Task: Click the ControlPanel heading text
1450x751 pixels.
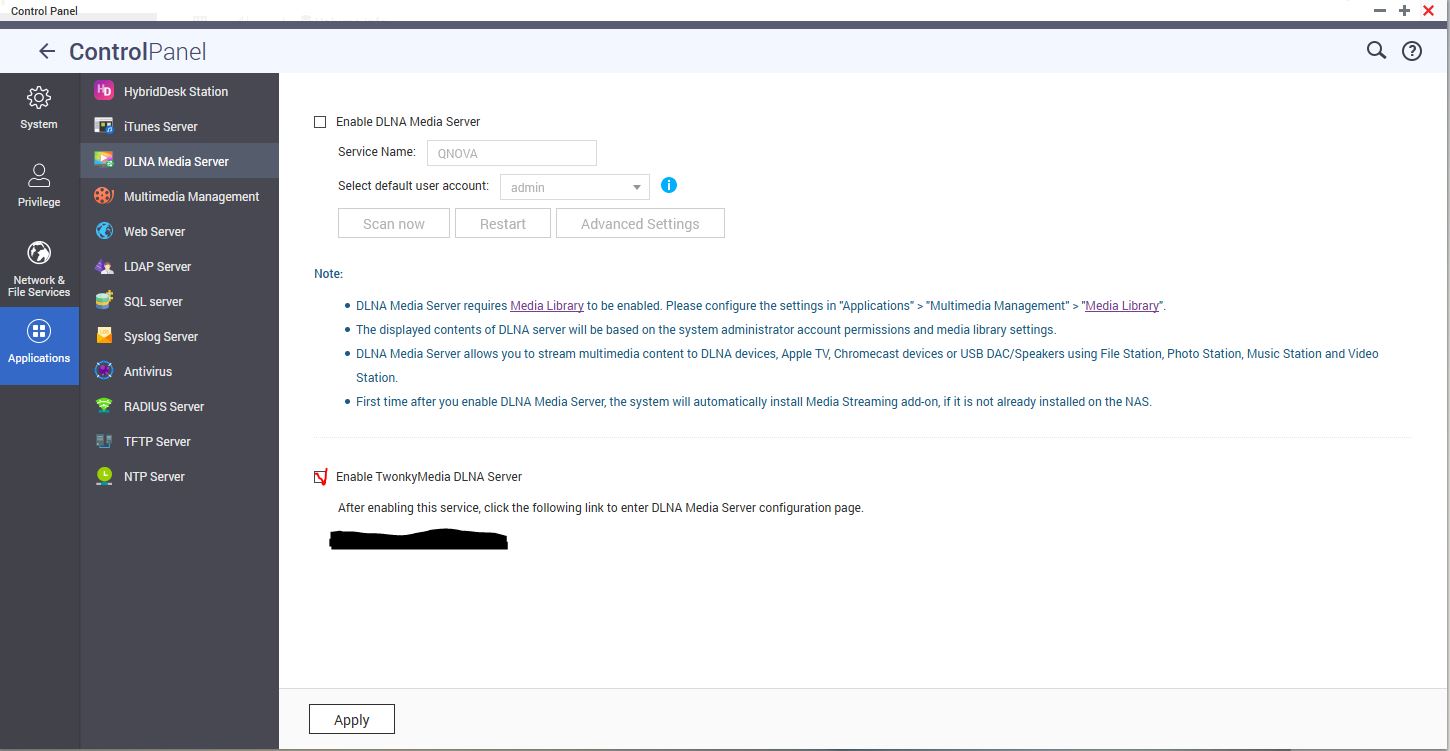Action: 138,52
